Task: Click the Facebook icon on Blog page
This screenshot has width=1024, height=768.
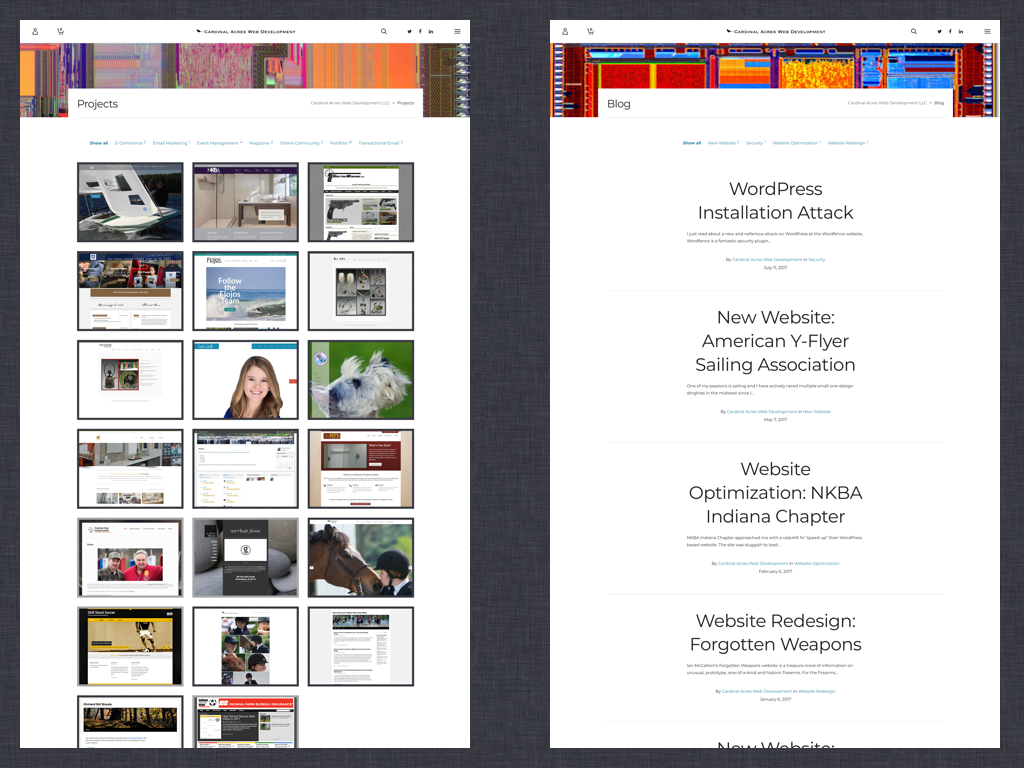Action: [950, 31]
